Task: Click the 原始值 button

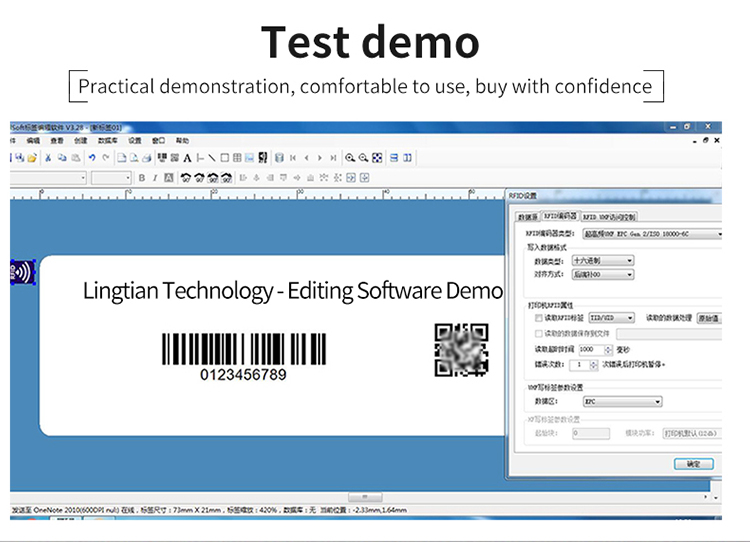Action: point(708,318)
